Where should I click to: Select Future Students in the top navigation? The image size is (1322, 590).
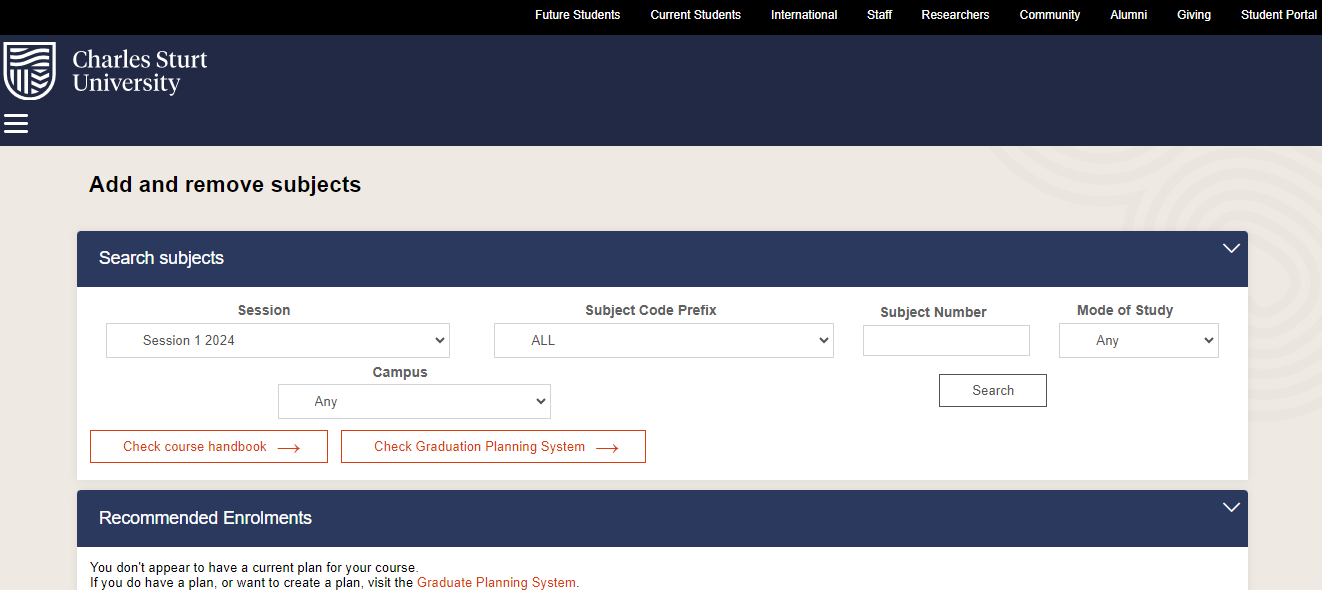(x=577, y=15)
